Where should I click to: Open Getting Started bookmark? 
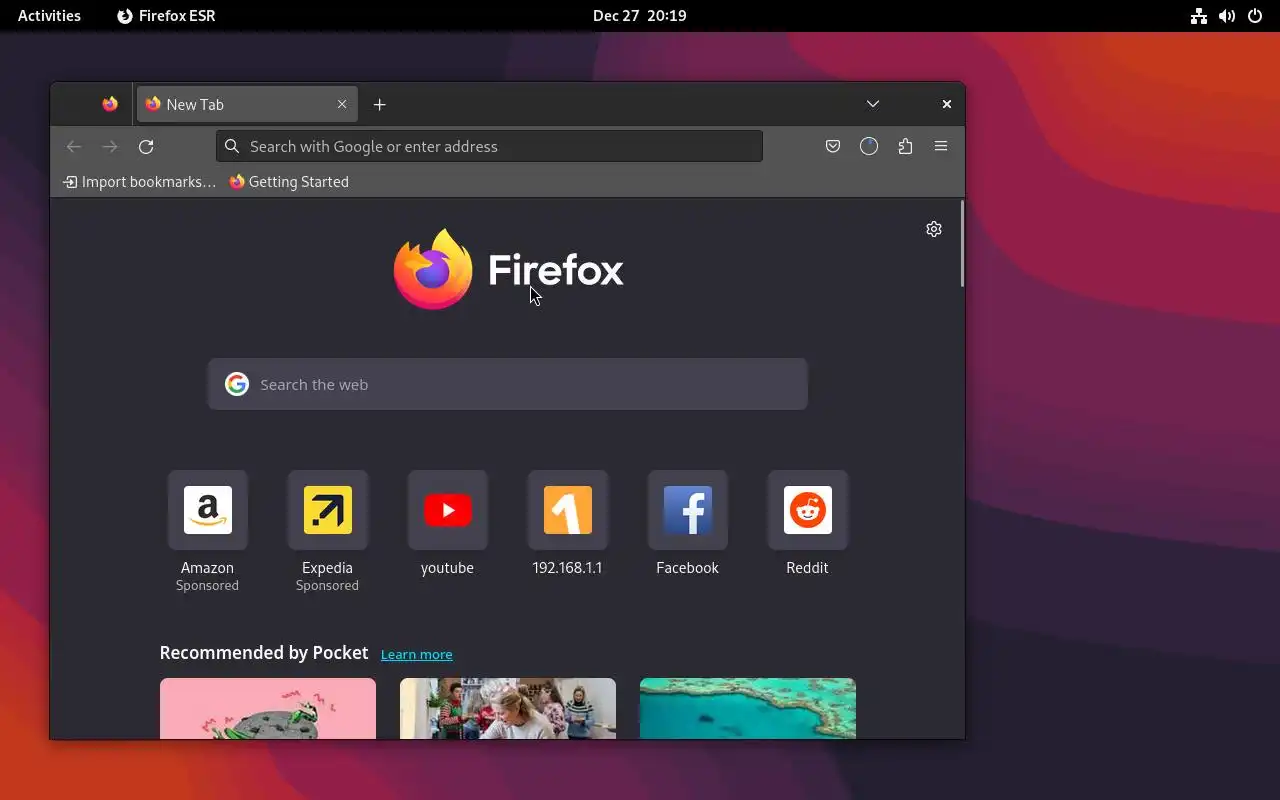[289, 182]
